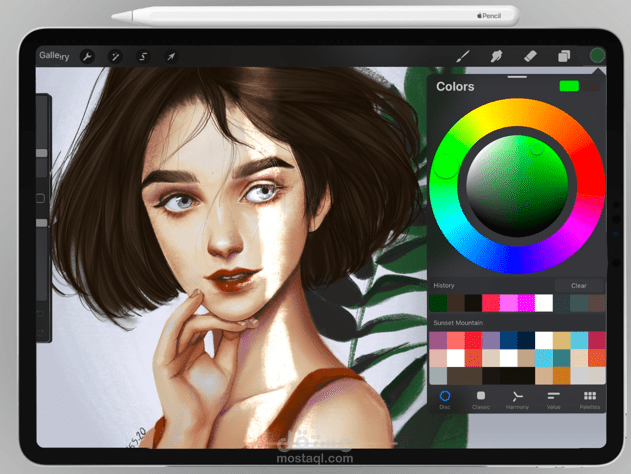Choose the black swatch in History
The height and width of the screenshot is (474, 631).
pyautogui.click(x=473, y=303)
